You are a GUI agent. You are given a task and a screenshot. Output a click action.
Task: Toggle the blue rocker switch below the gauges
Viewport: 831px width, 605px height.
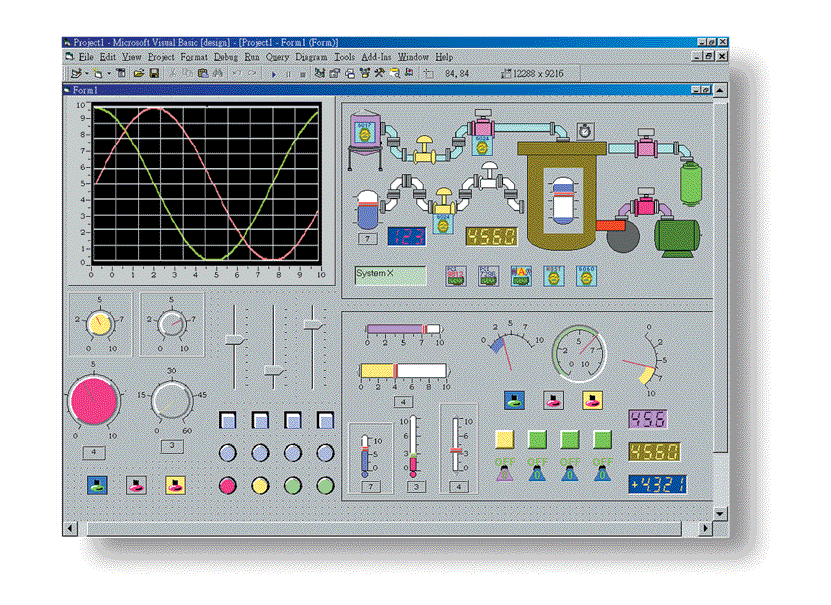tap(514, 400)
